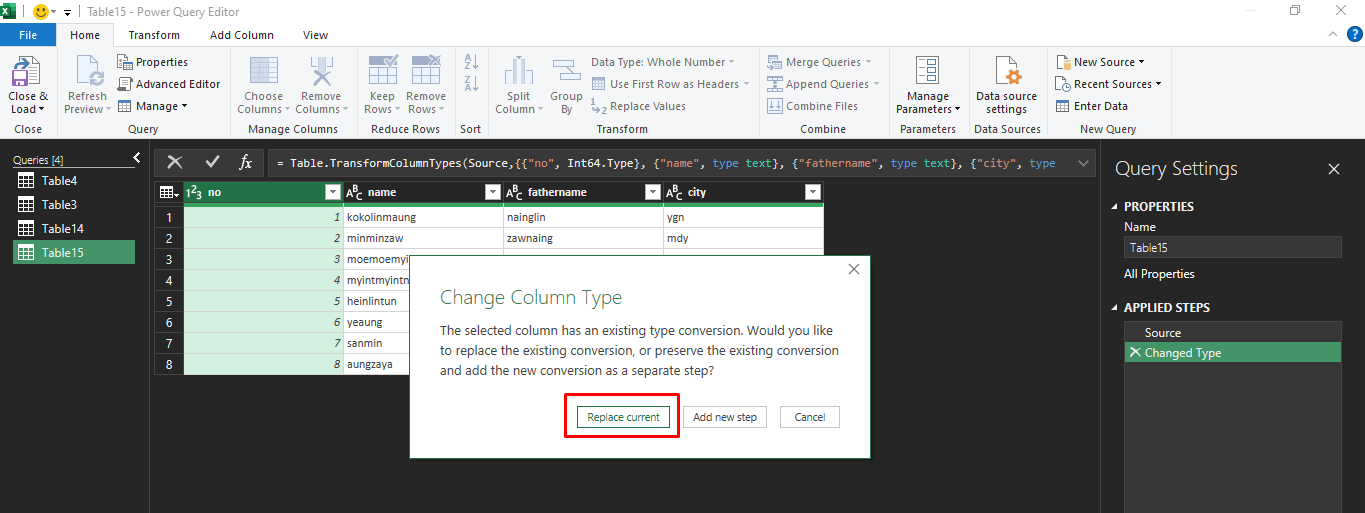Open the File tab
1365x513 pixels.
coord(28,35)
